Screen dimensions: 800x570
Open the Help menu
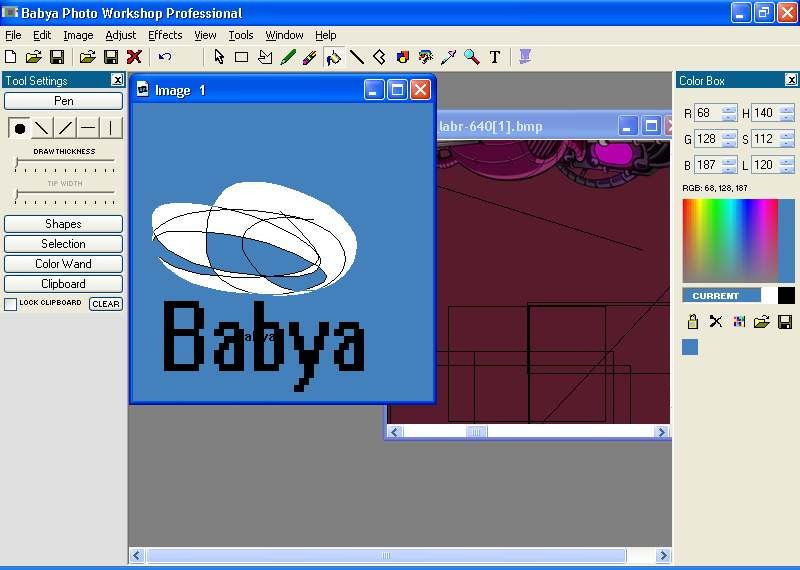pos(326,35)
